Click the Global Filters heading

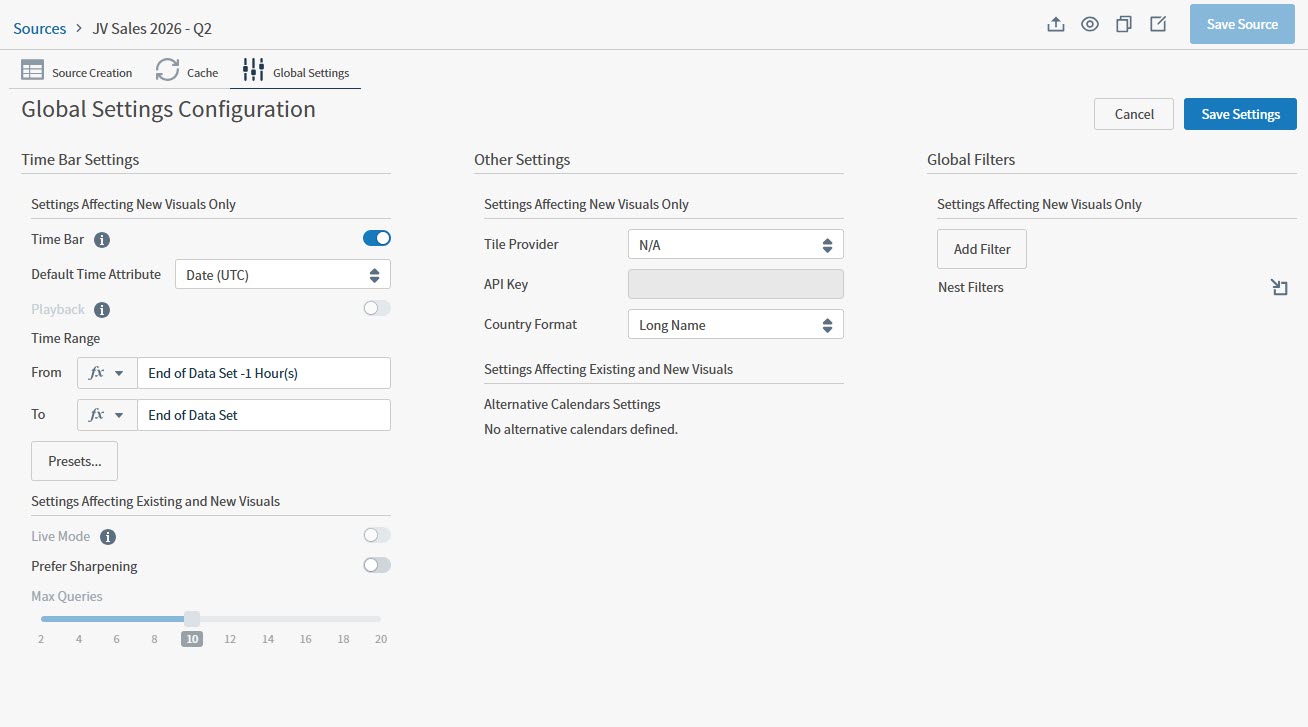971,159
